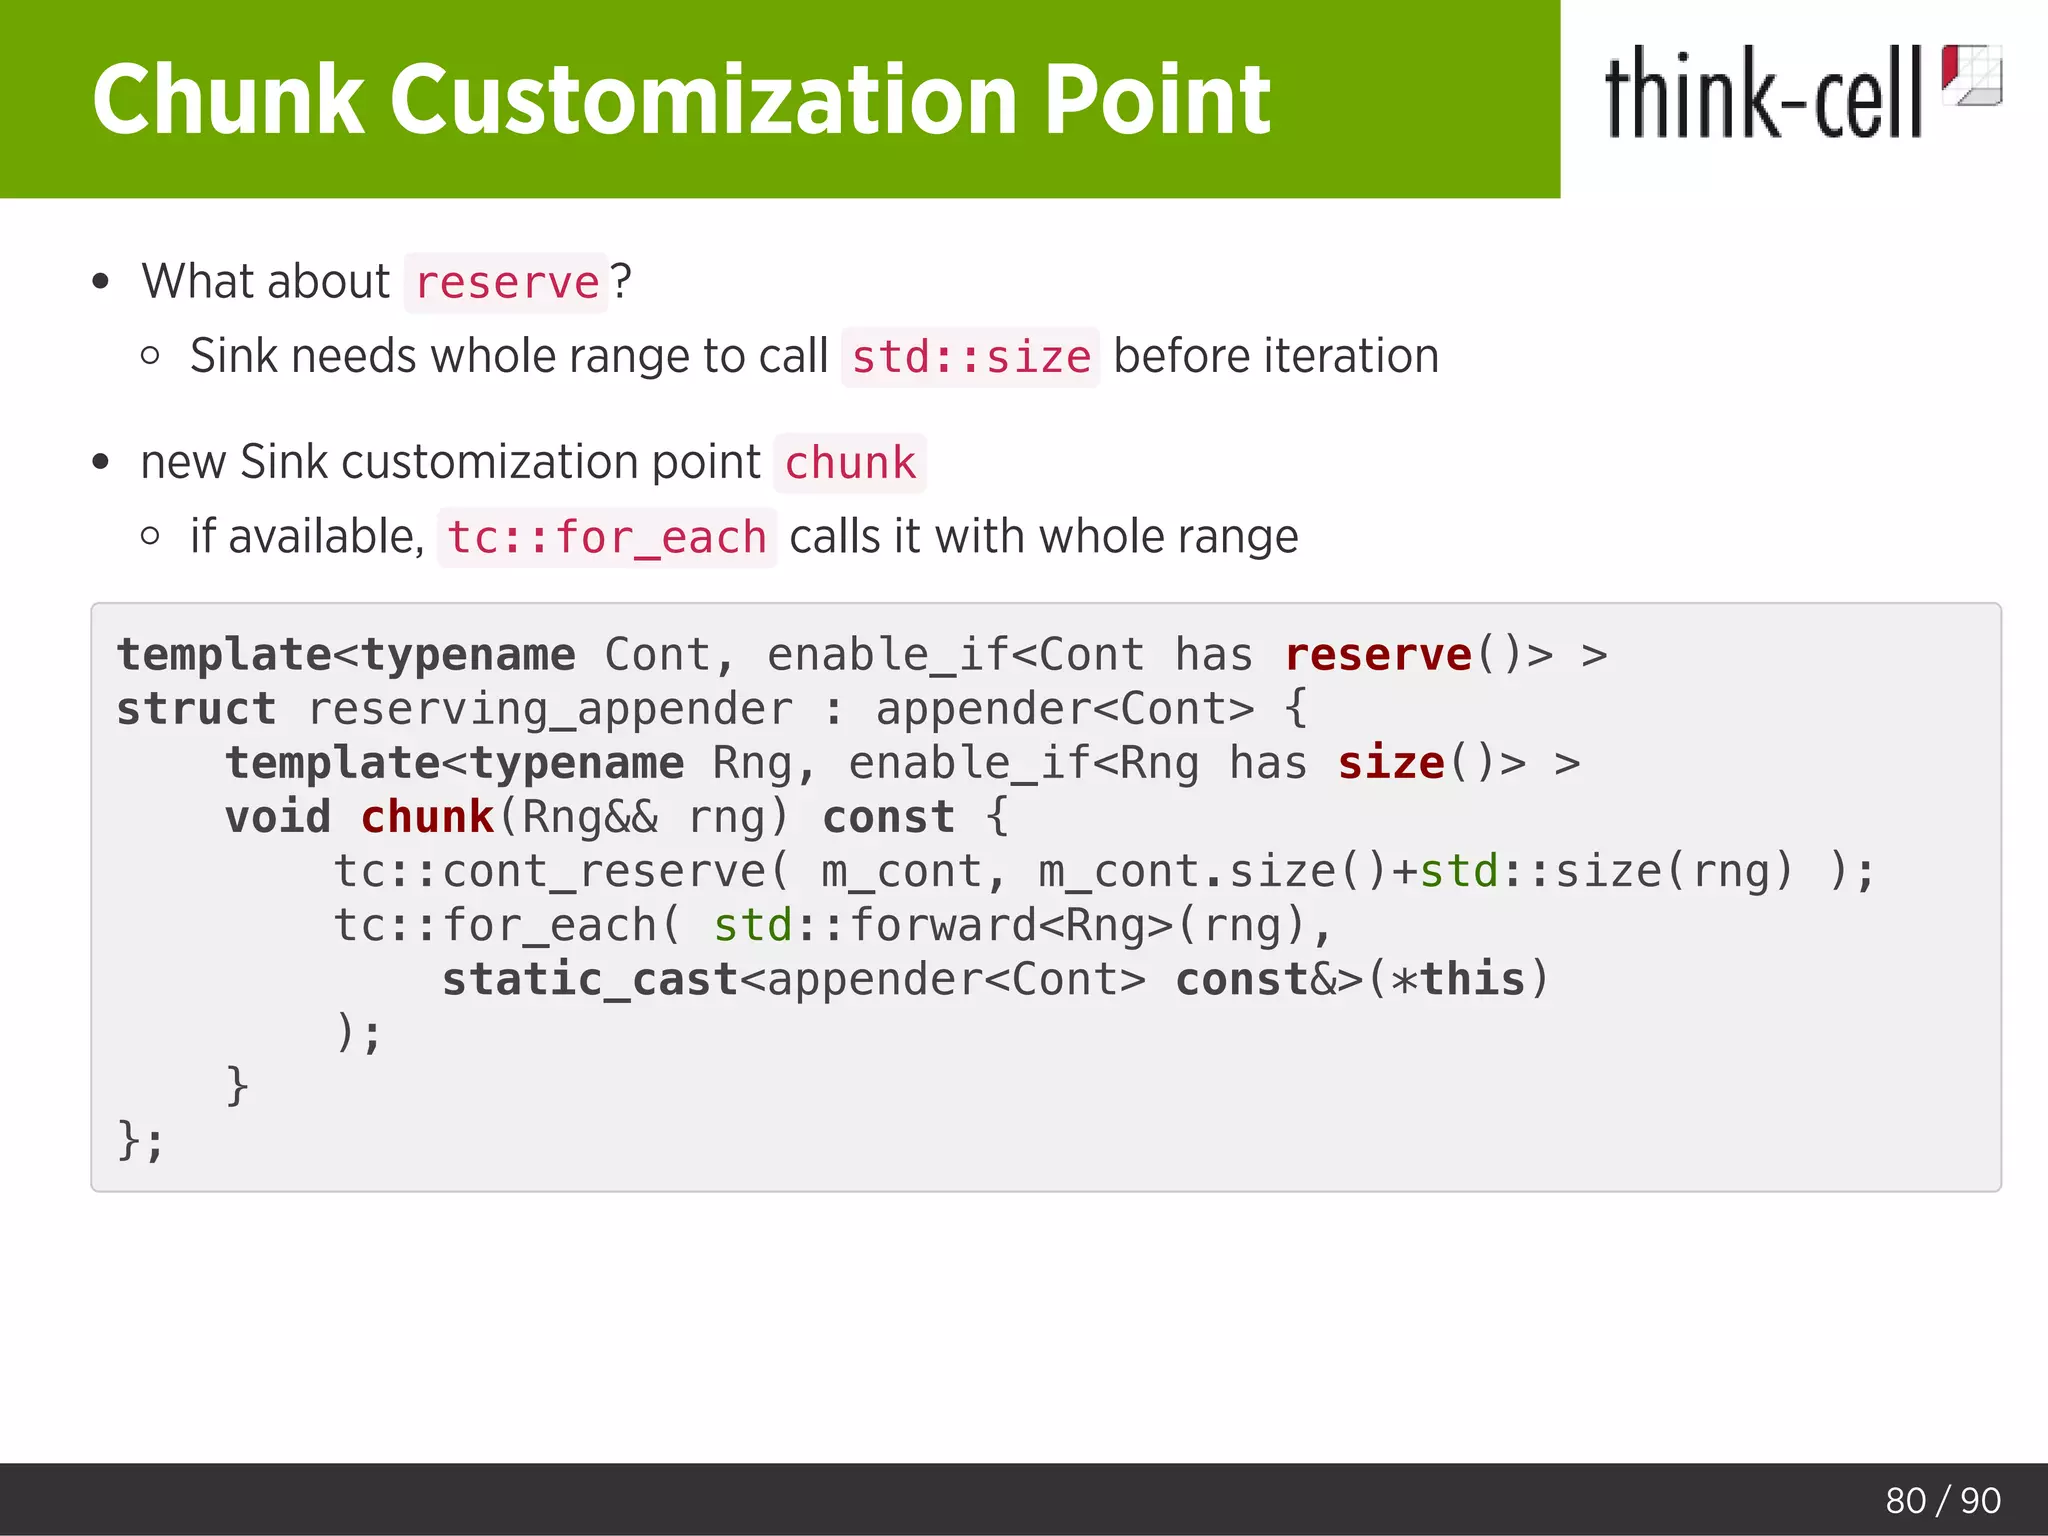Click the inline code 'tc::for_each'

coord(607,538)
